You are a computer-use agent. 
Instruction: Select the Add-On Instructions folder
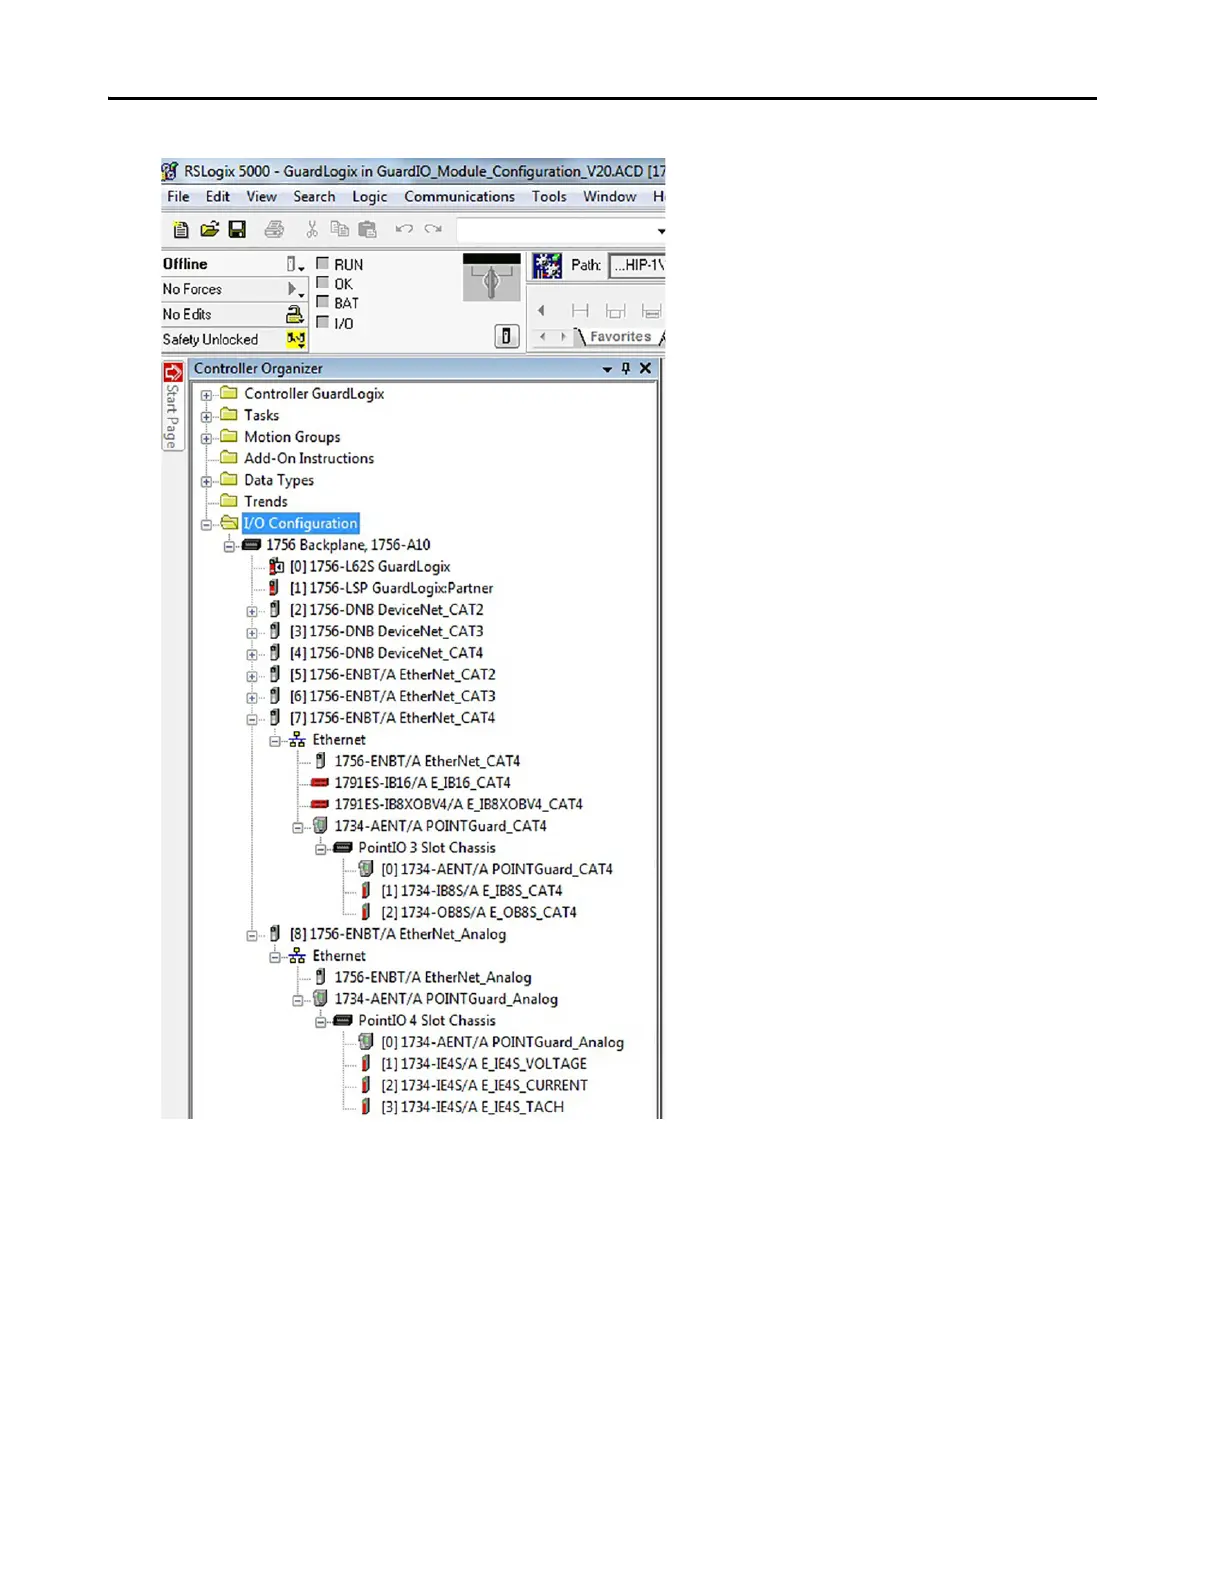coord(309,458)
